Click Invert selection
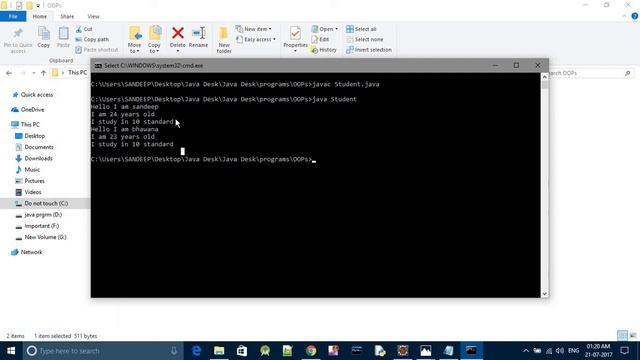 369,50
